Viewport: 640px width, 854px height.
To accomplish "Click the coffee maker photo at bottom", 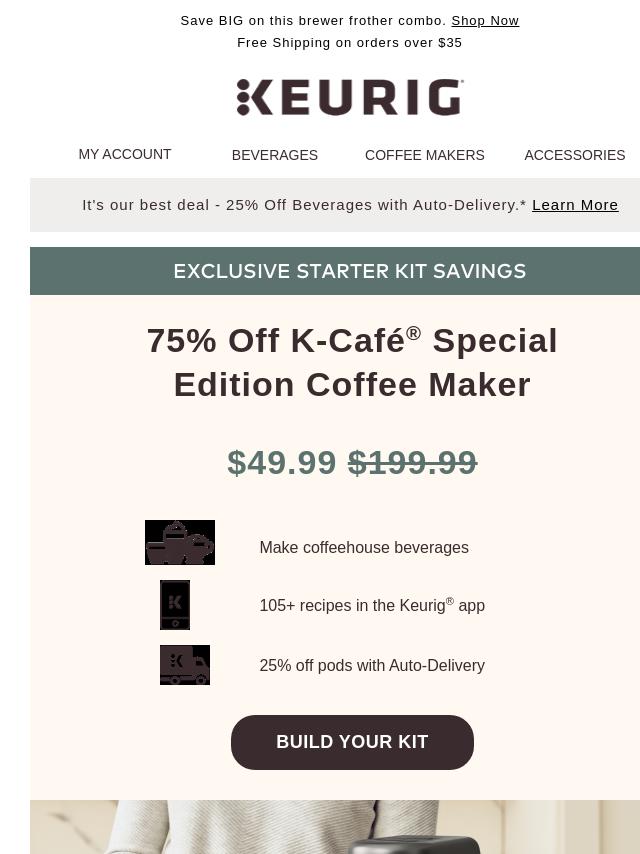I will tap(335, 827).
